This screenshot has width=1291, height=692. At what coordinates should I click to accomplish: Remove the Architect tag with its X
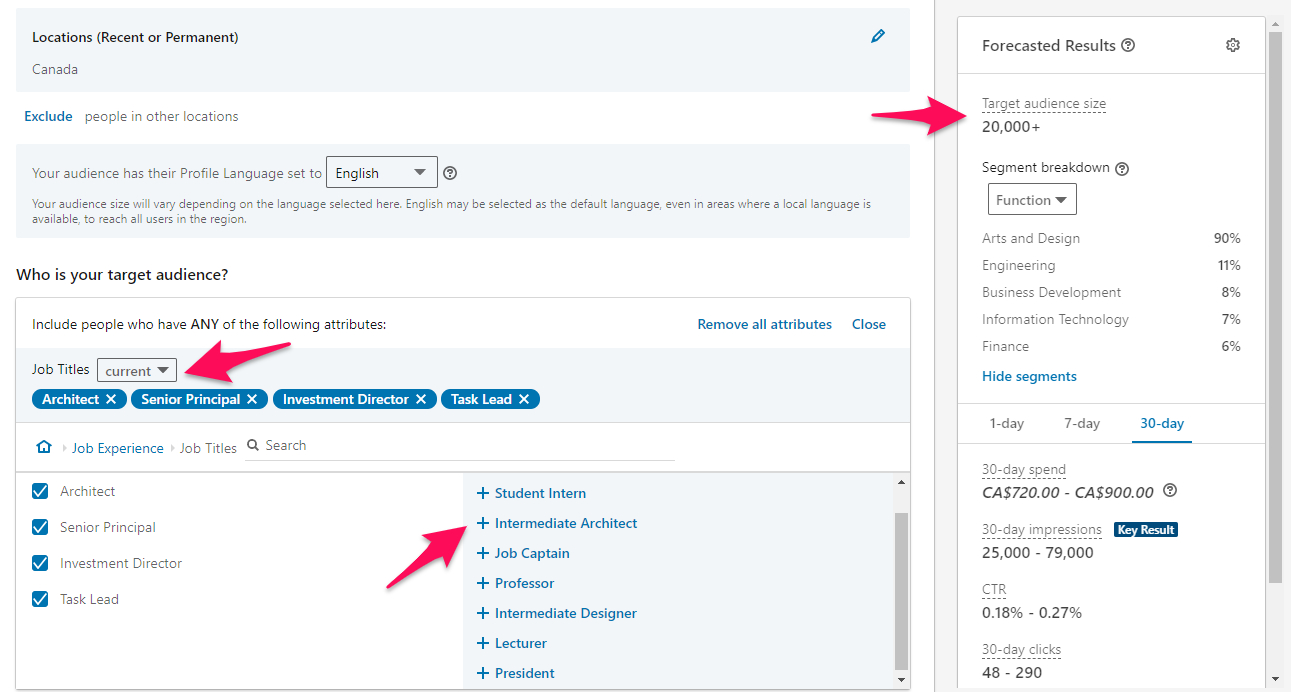pyautogui.click(x=111, y=399)
